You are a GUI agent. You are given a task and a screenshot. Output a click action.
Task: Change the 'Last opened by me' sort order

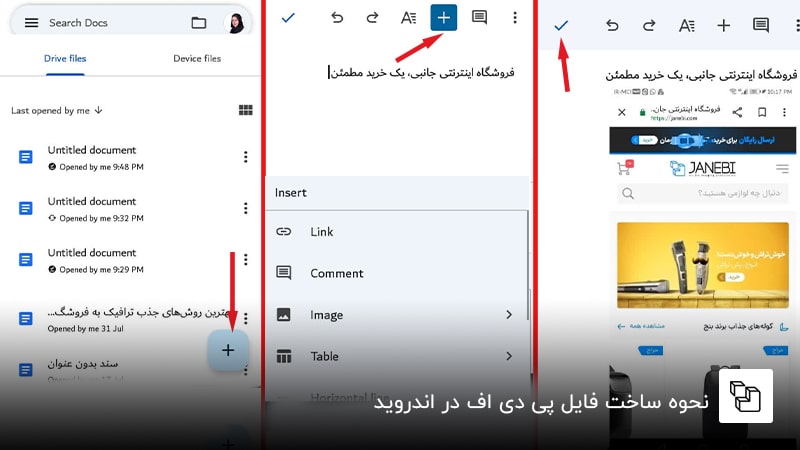coord(57,110)
